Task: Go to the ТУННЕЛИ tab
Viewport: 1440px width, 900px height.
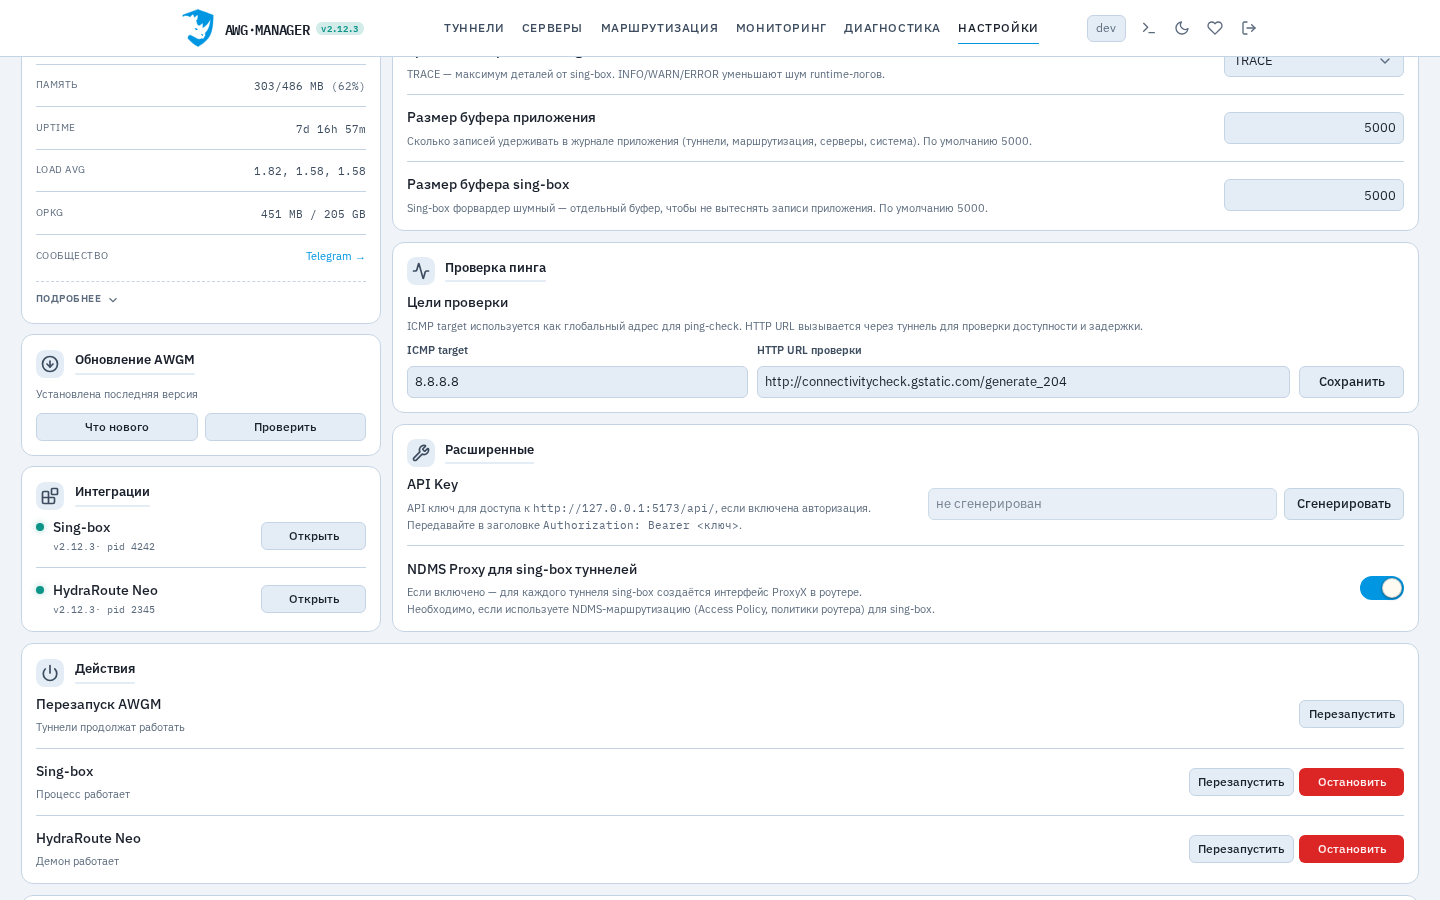Action: pos(474,28)
